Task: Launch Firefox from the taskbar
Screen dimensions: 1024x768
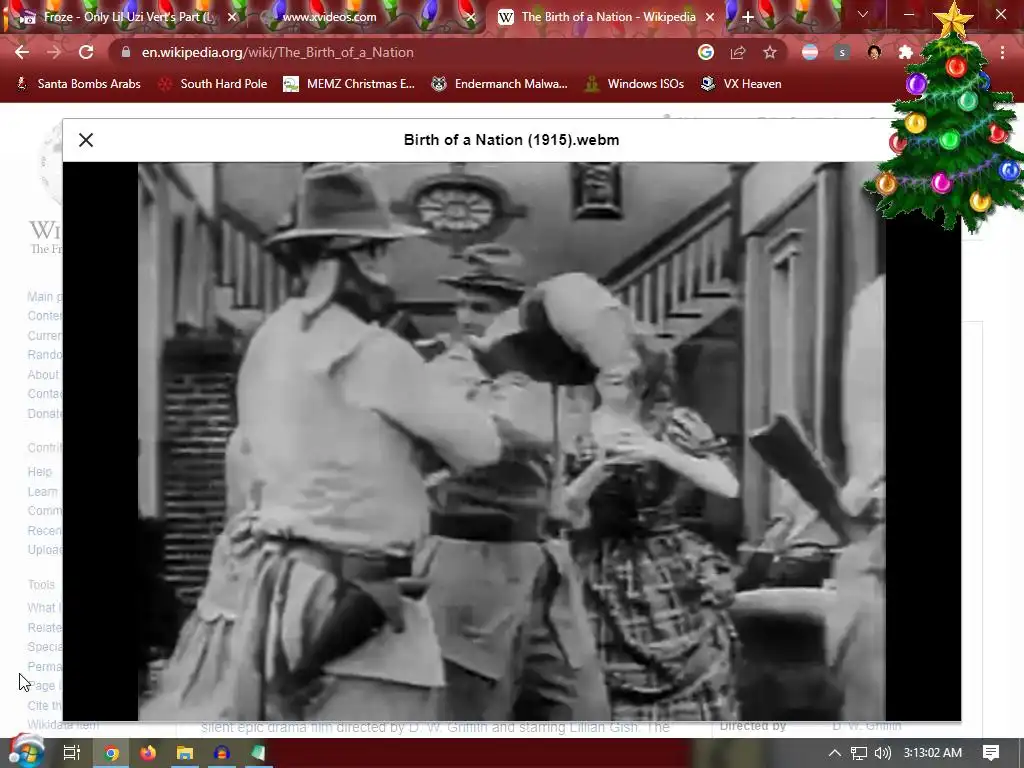Action: [148, 753]
